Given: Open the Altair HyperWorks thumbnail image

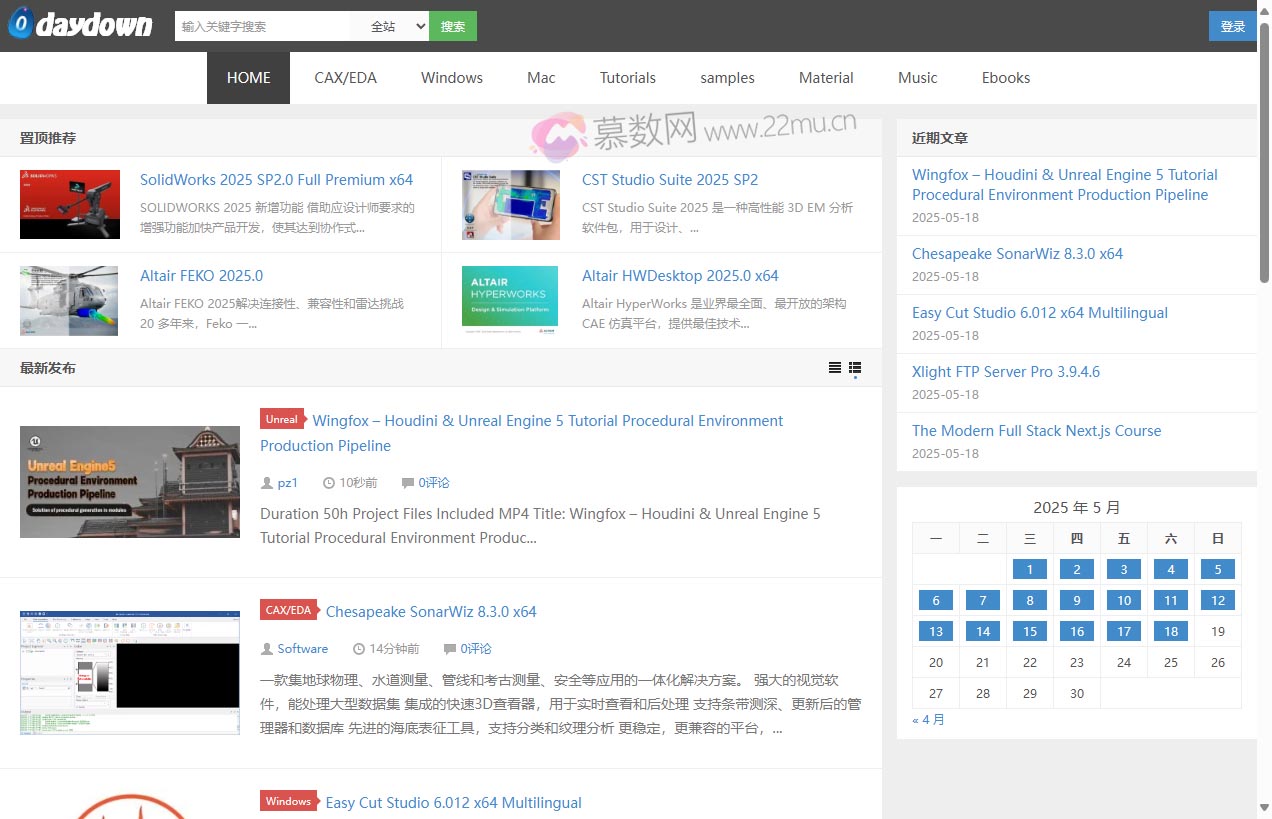Looking at the screenshot, I should pyautogui.click(x=510, y=296).
